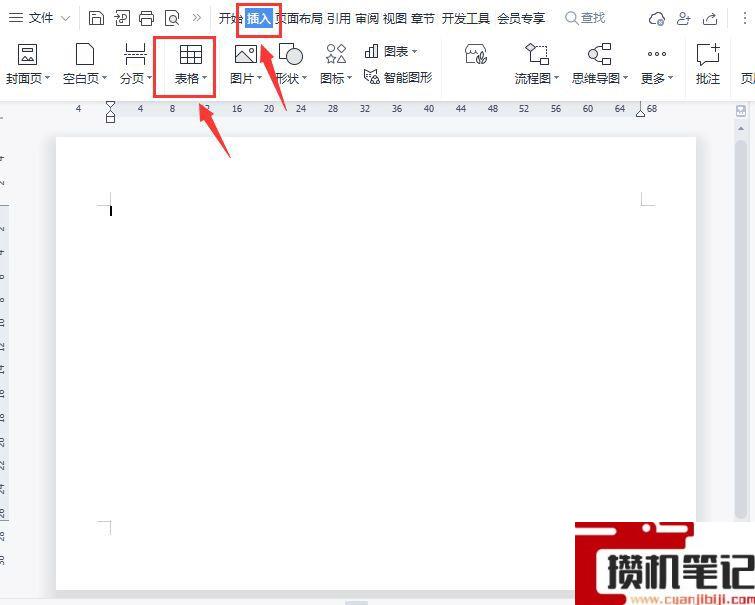Click the 智能图形 smart graphics button
755x605 pixels.
coord(398,77)
